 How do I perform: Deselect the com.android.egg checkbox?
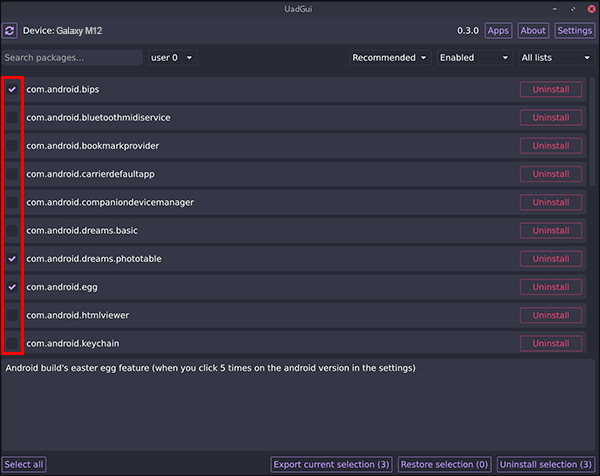click(12, 287)
